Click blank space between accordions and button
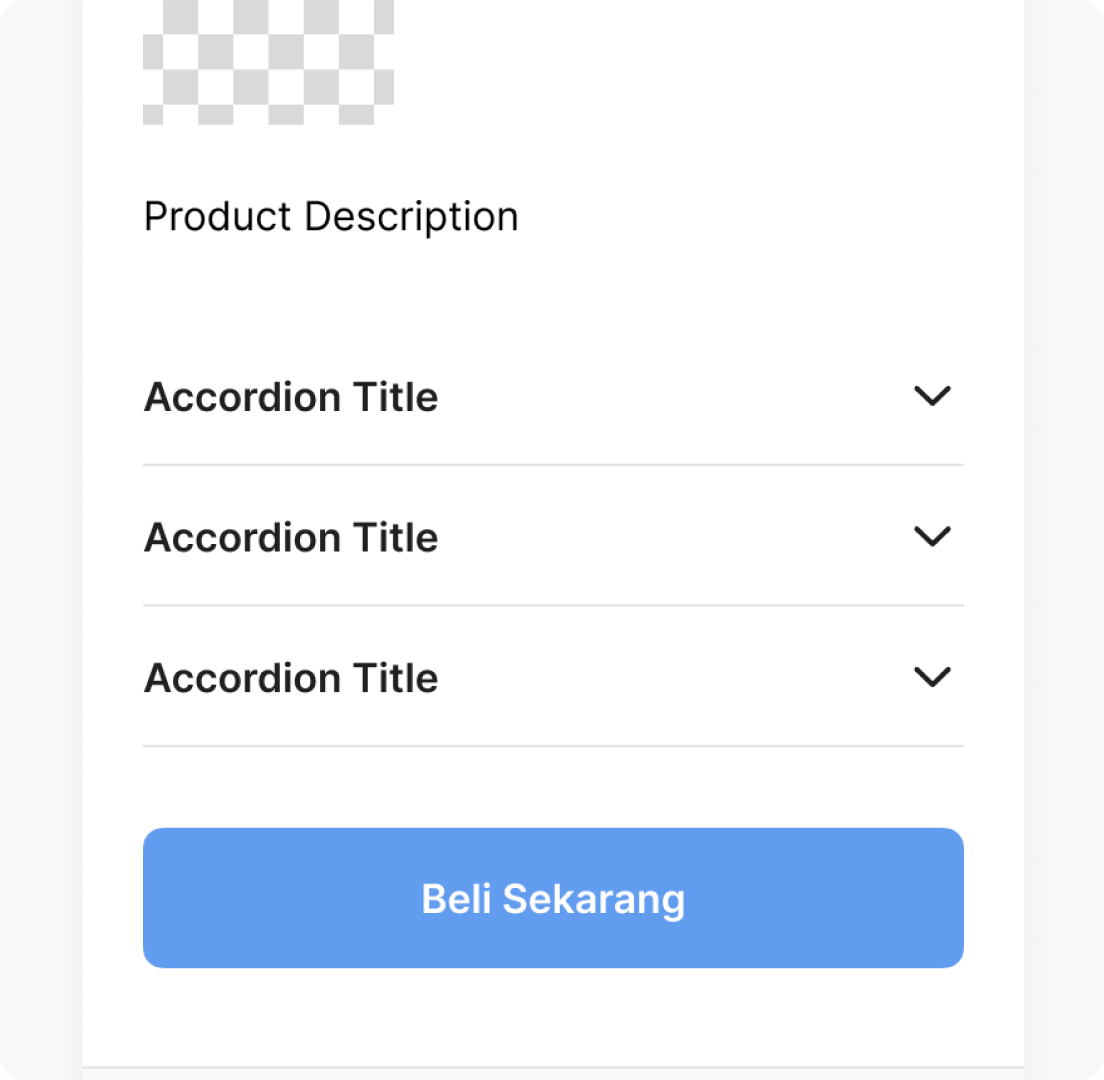 point(553,787)
